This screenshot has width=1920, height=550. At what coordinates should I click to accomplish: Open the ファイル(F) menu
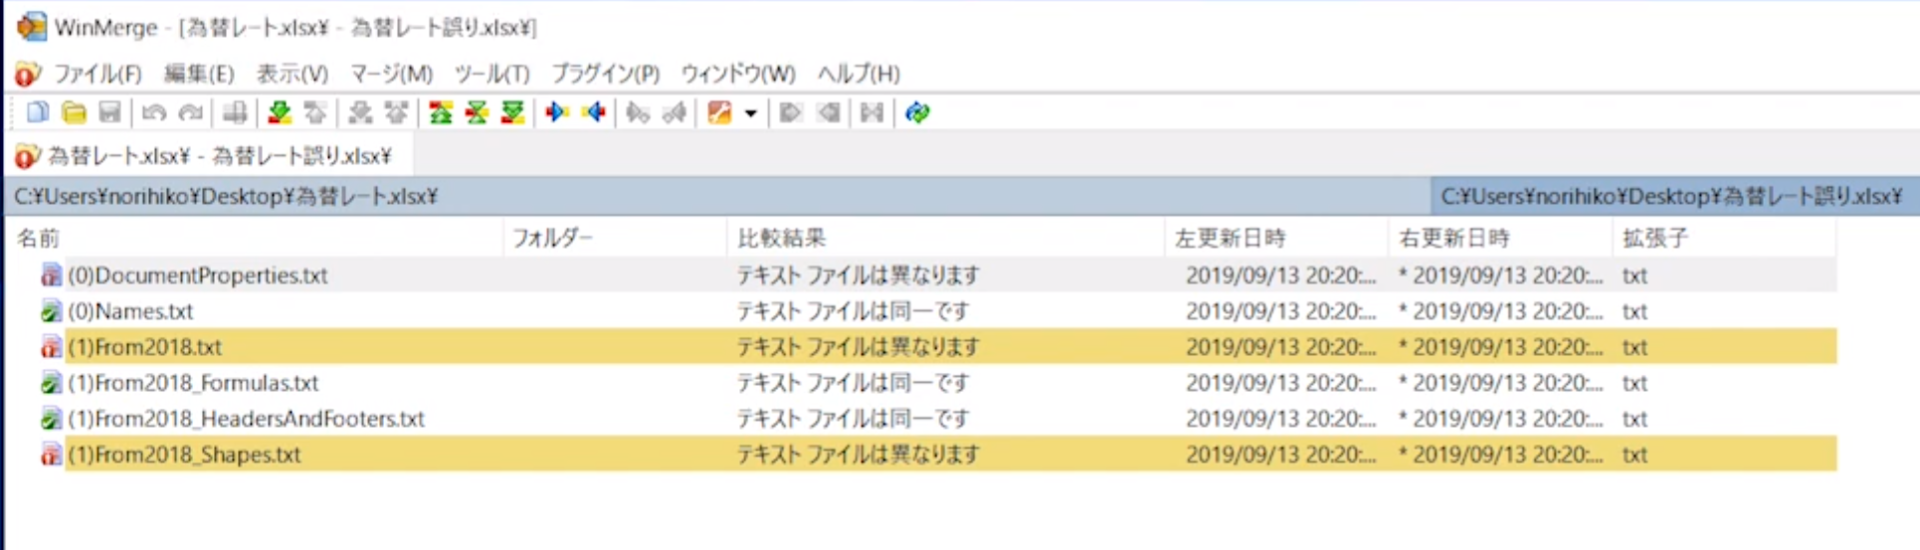96,74
